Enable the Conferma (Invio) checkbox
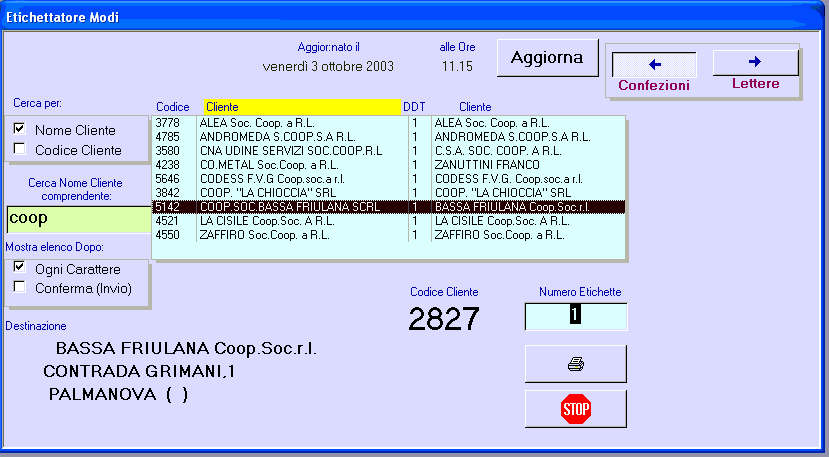The height and width of the screenshot is (457, 829). click(x=20, y=287)
